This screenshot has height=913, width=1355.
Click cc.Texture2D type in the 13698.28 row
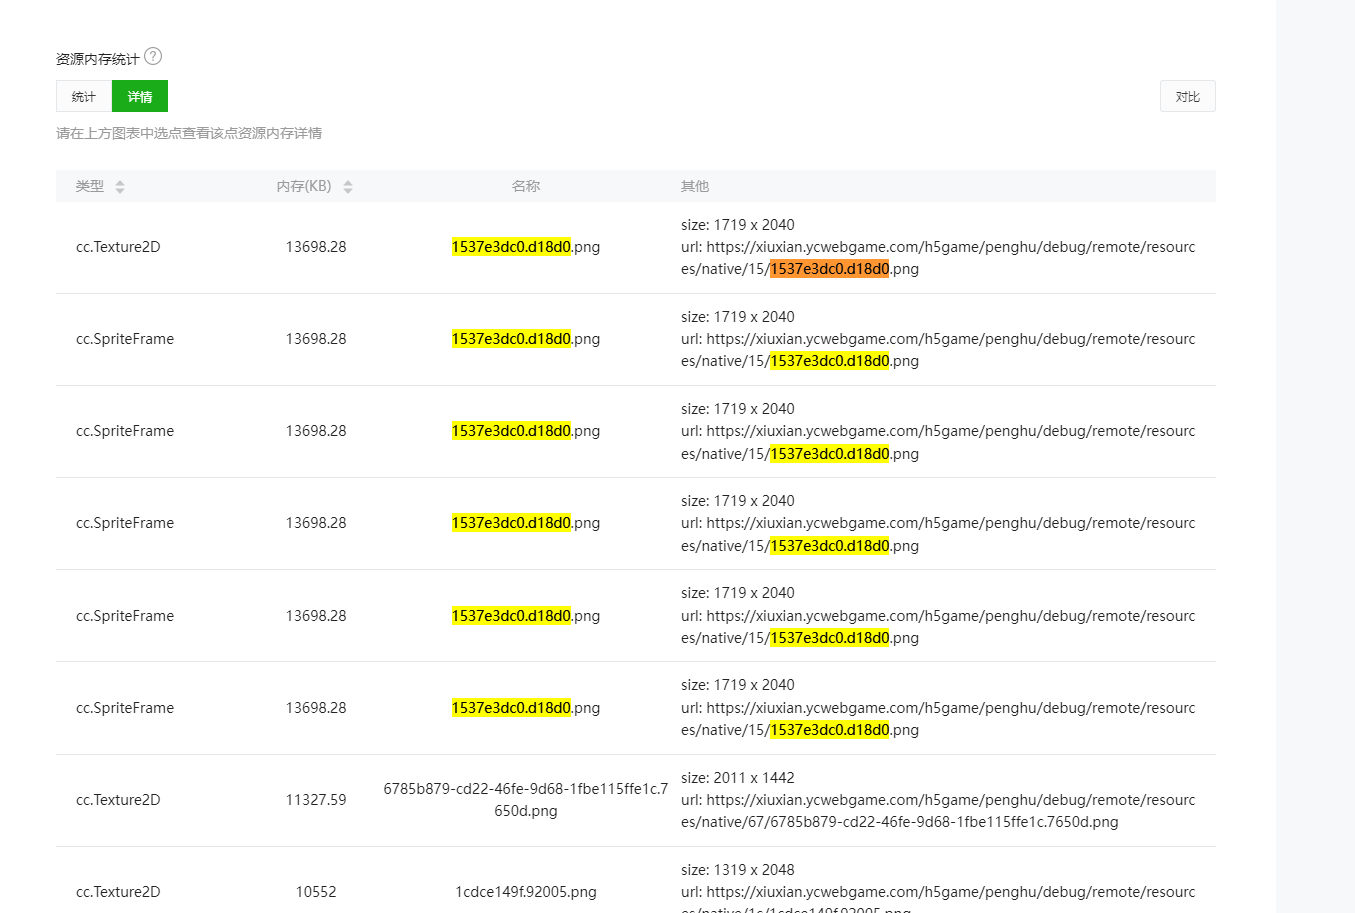[118, 247]
